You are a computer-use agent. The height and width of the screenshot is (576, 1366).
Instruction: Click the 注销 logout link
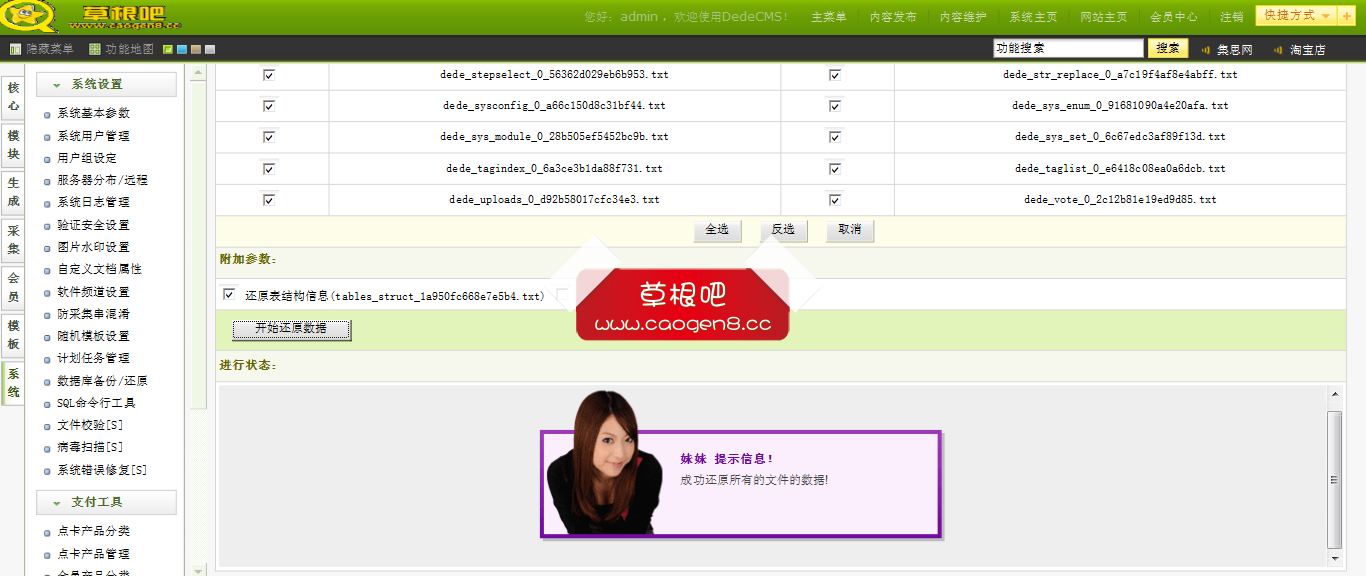click(x=1231, y=15)
